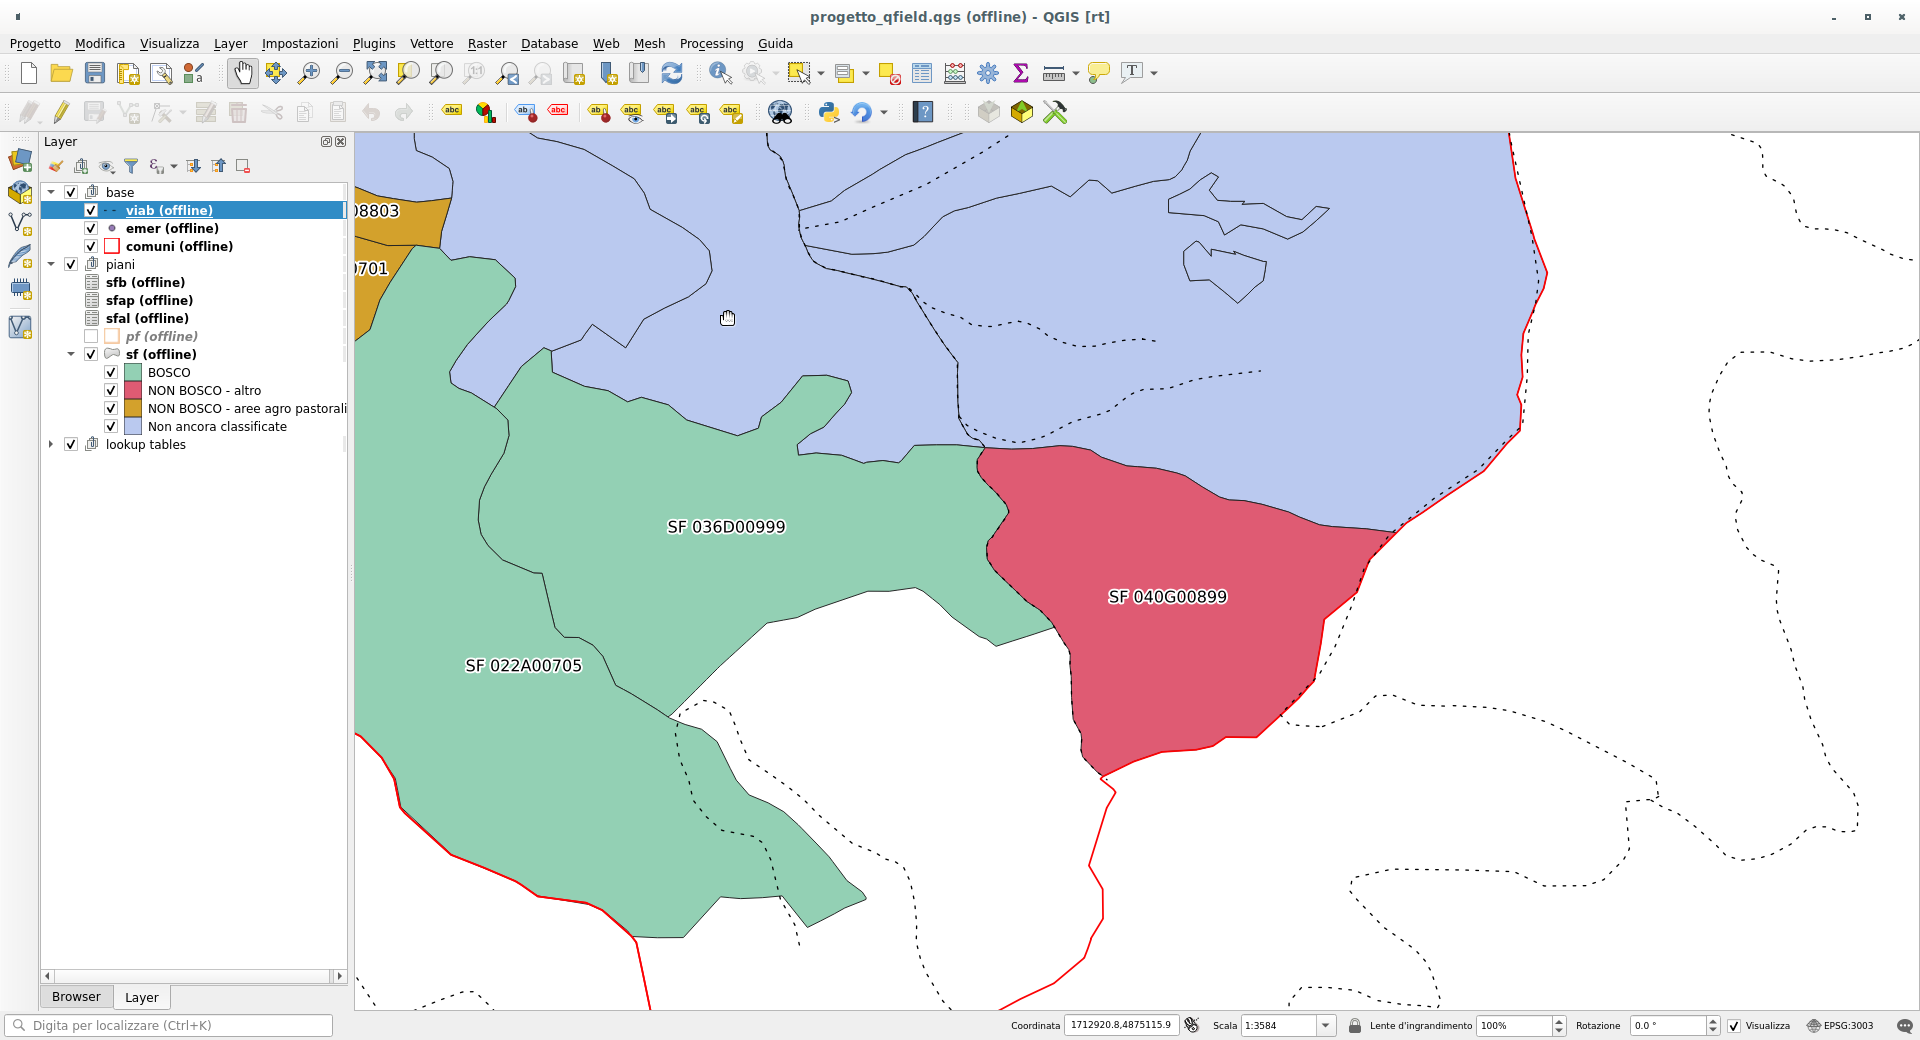This screenshot has width=1920, height=1040.
Task: Click the plugin wrench and hammer icon
Action: 1055,112
